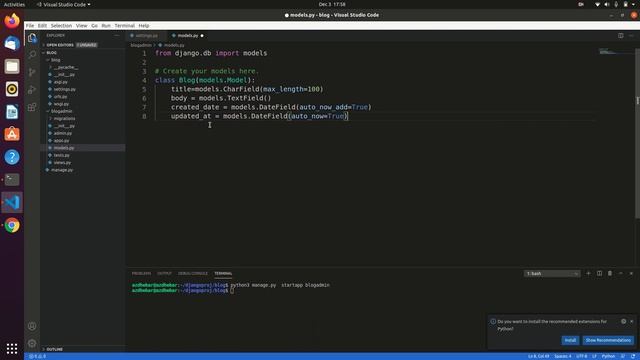Show Applications grid in the dock
The height and width of the screenshot is (360, 640).
pos(12,348)
